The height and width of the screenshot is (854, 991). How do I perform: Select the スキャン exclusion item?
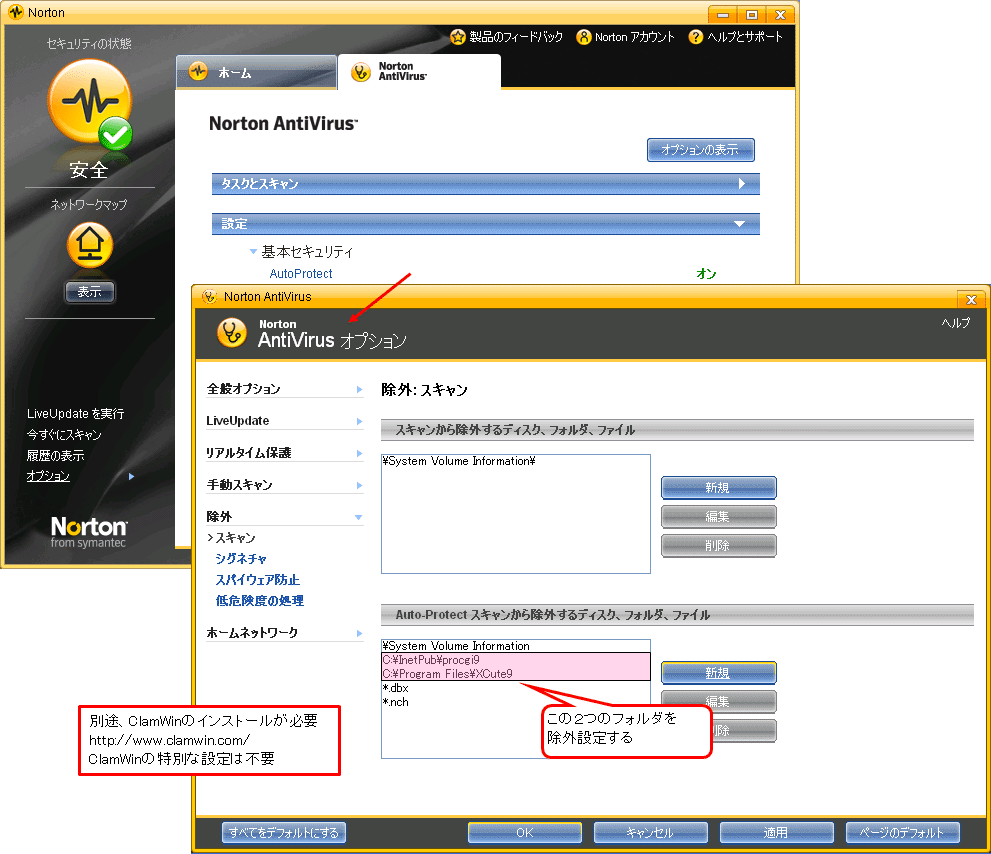(x=236, y=538)
